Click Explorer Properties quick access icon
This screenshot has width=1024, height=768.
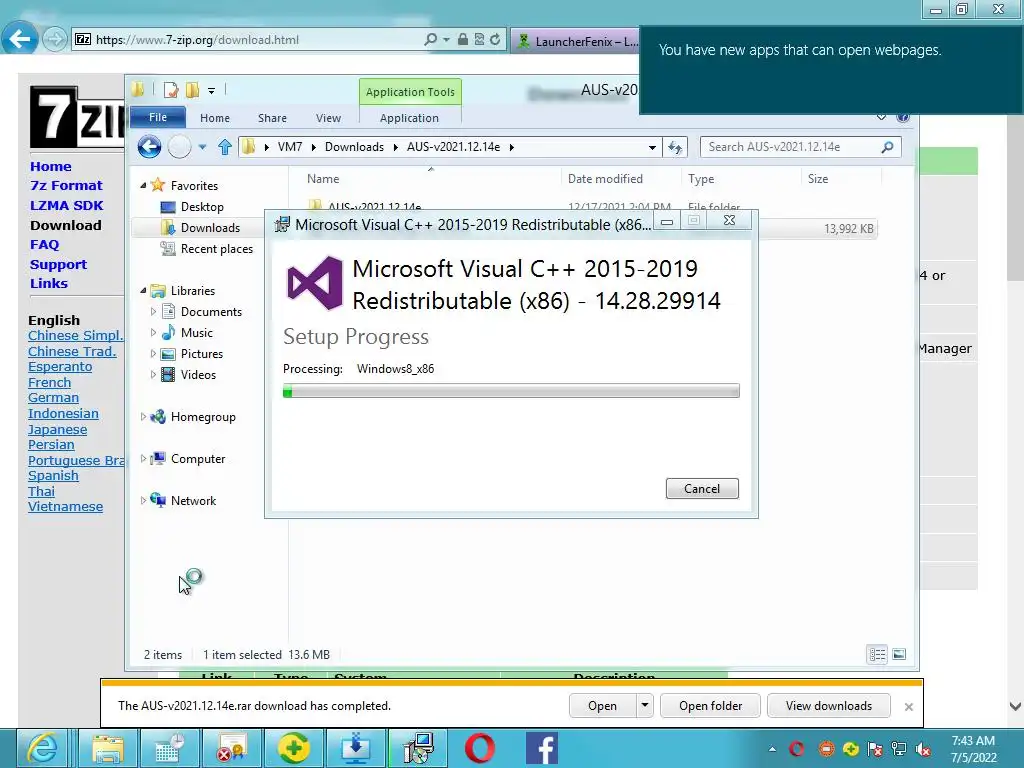[170, 90]
